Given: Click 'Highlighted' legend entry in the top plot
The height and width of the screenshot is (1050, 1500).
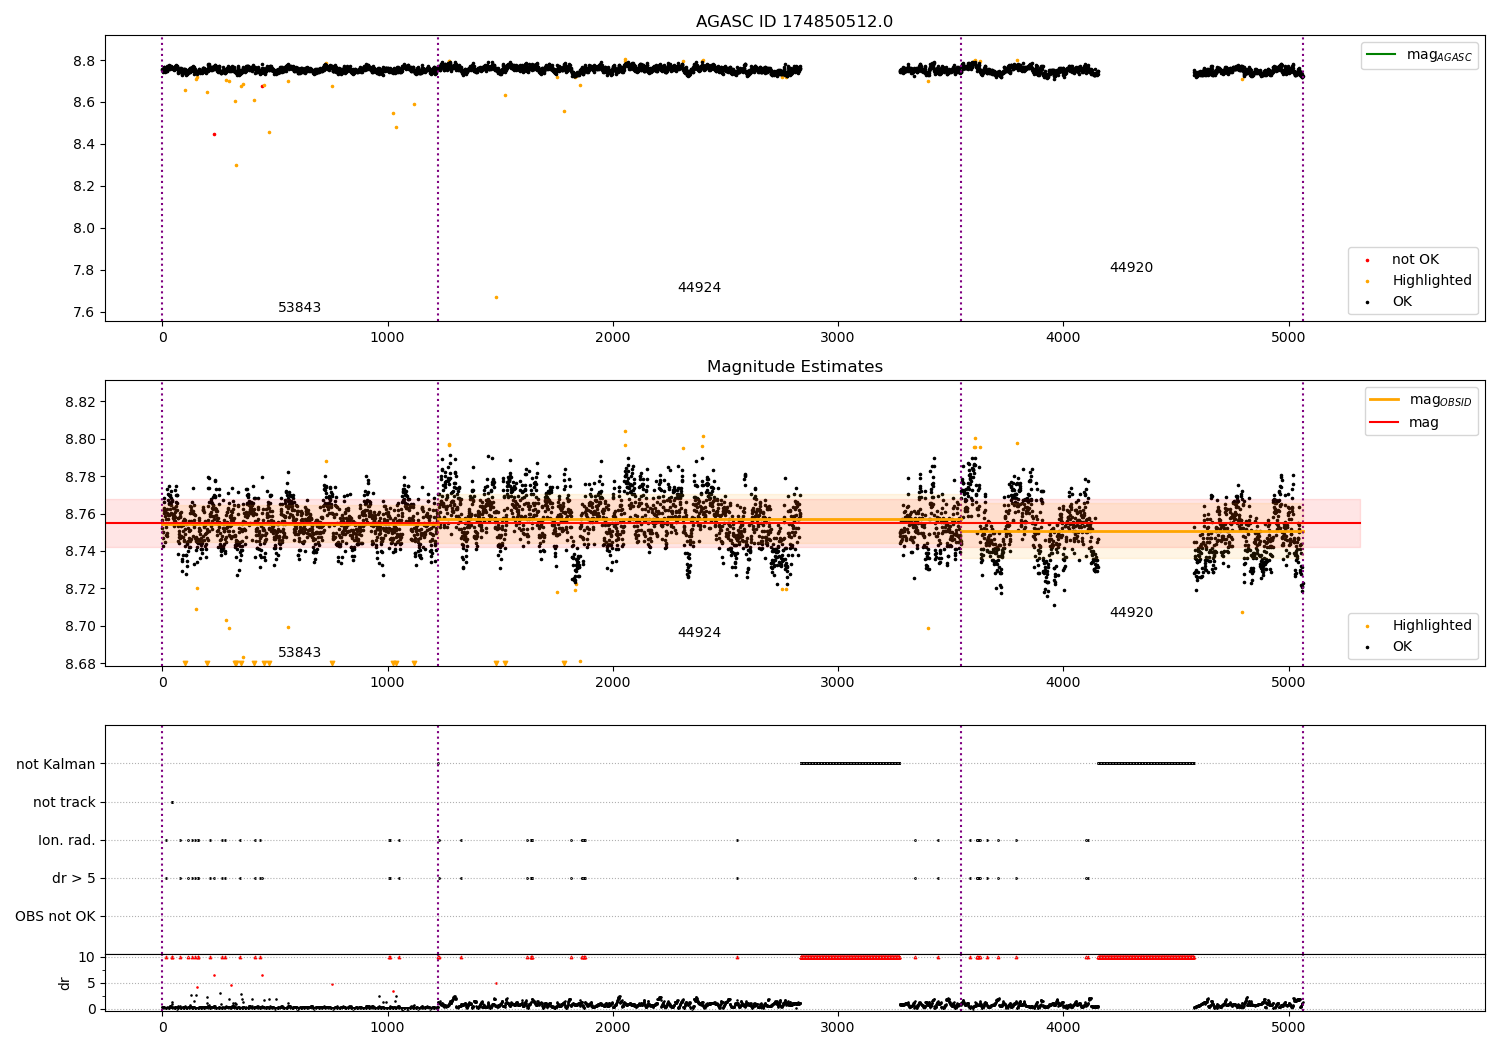Looking at the screenshot, I should click(x=1431, y=281).
